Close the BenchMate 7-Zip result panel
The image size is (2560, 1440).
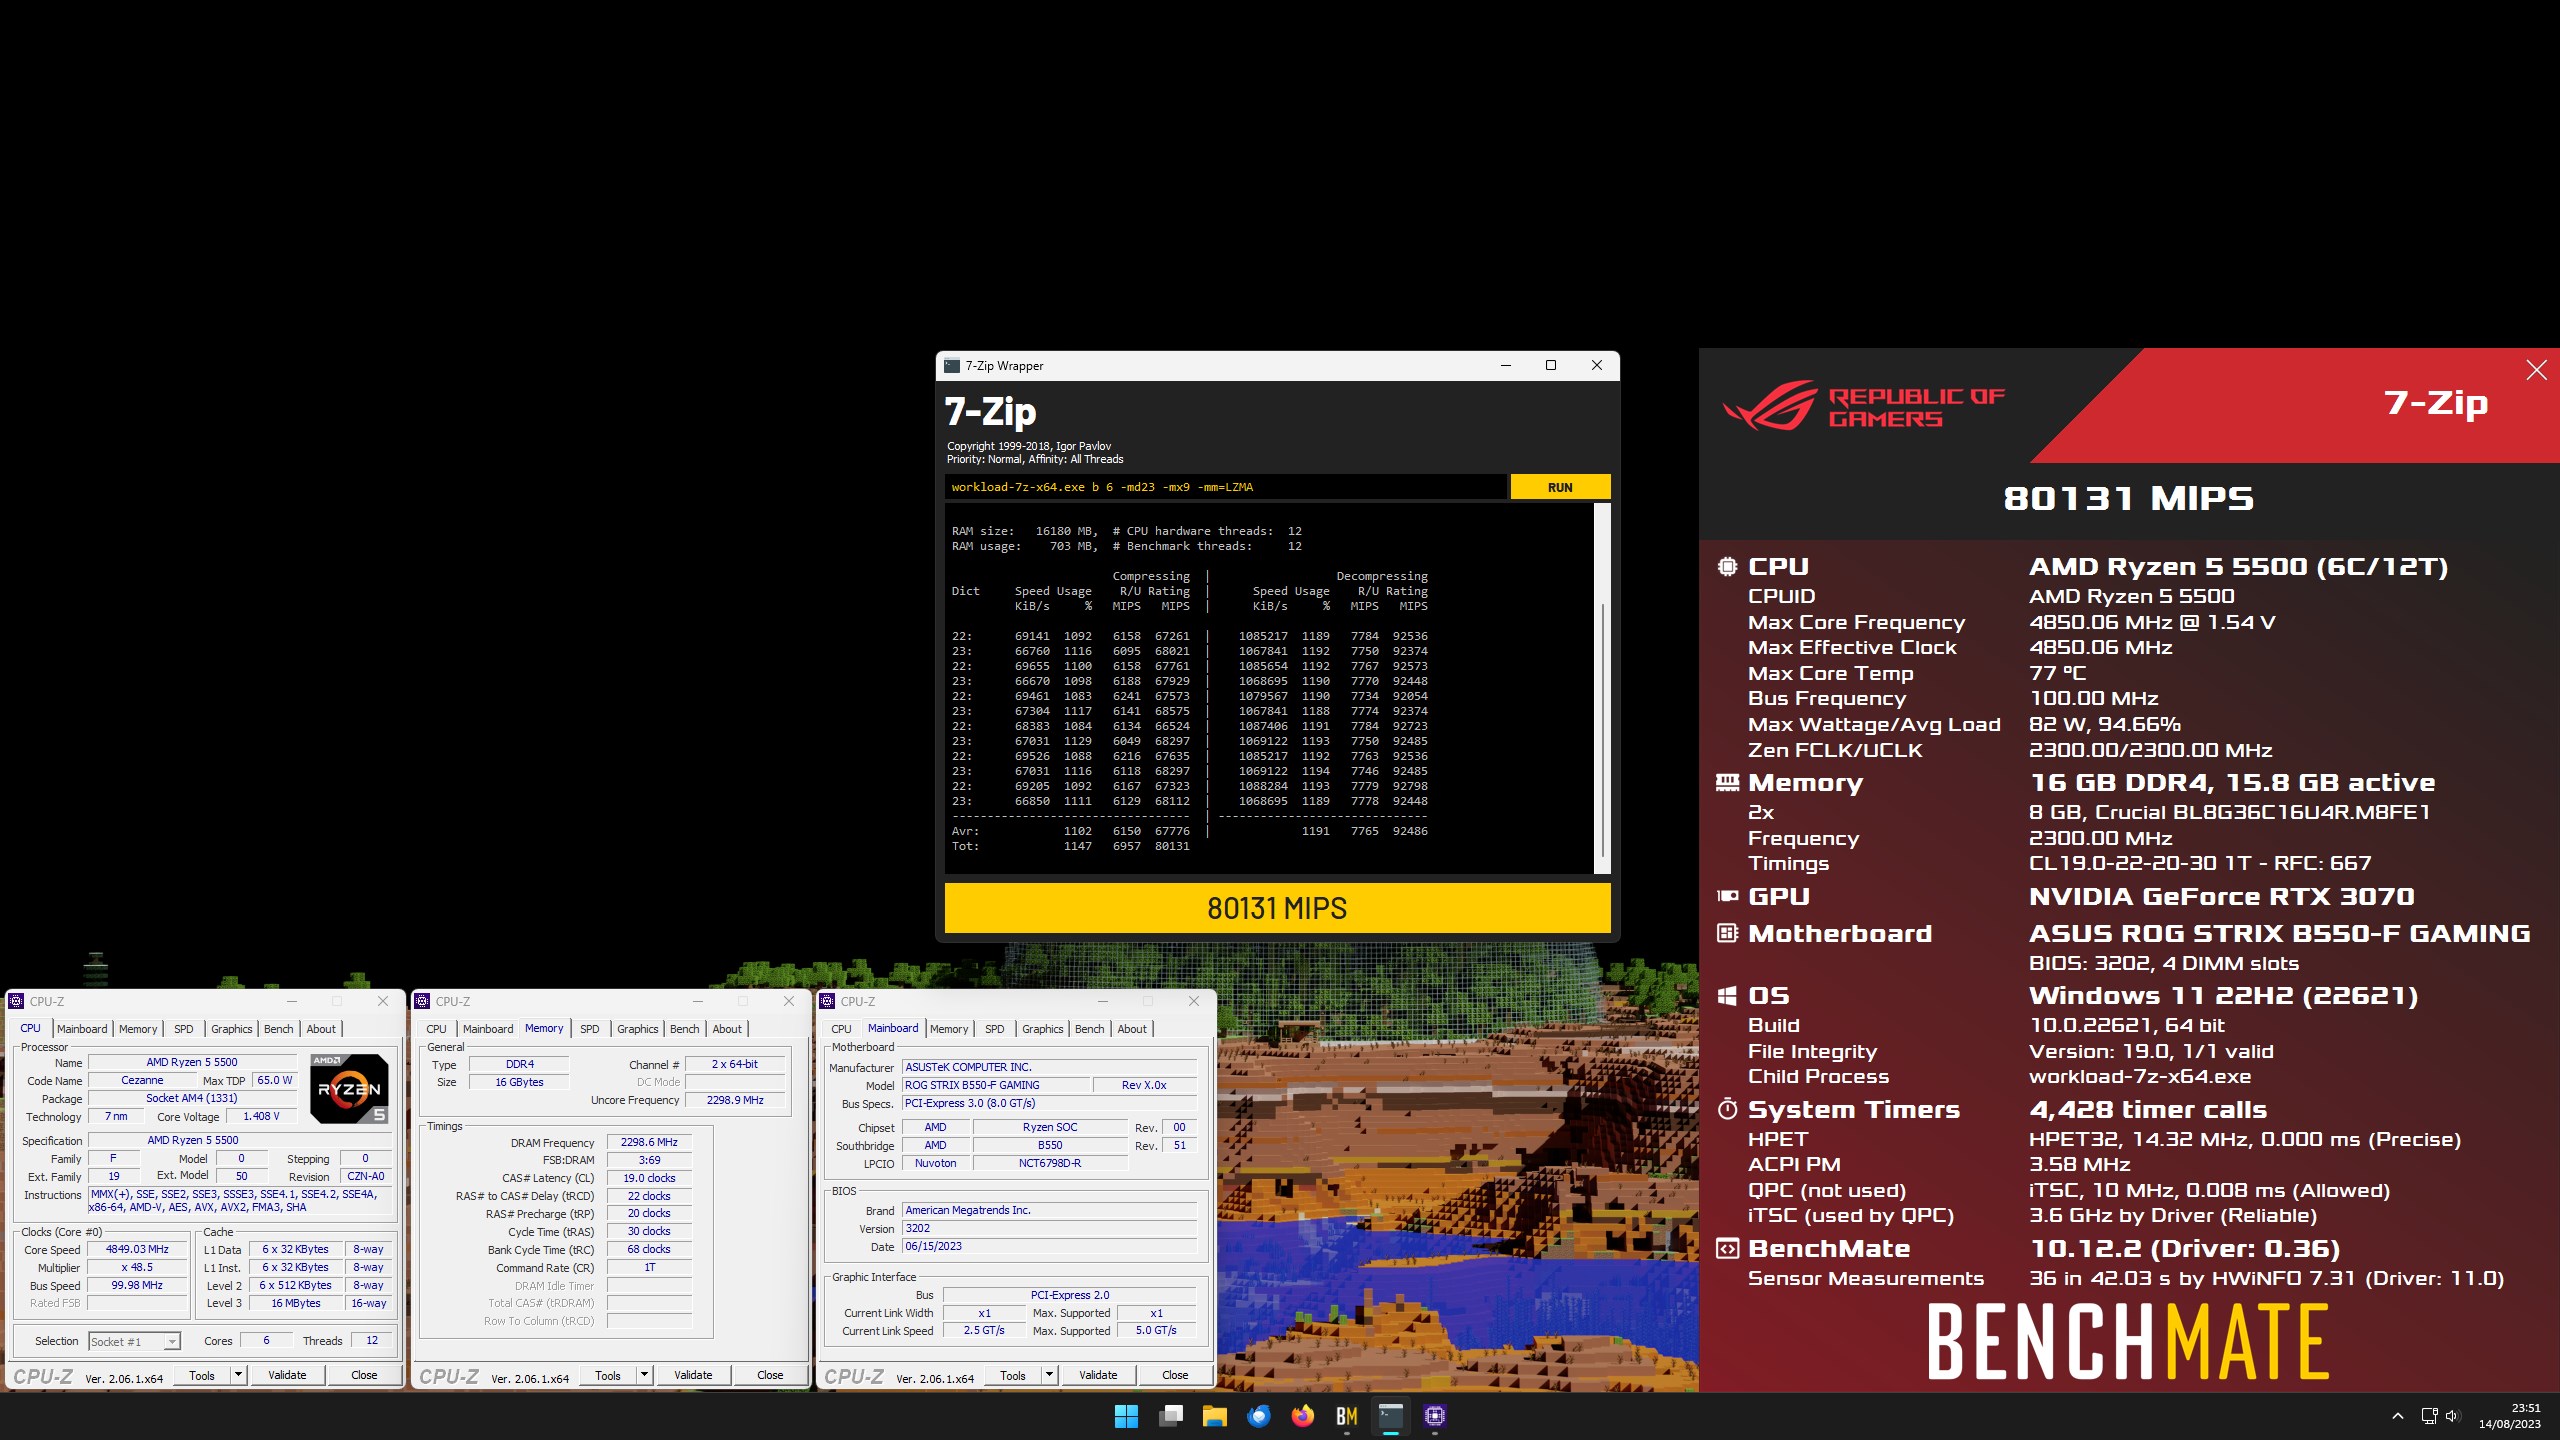[2536, 370]
